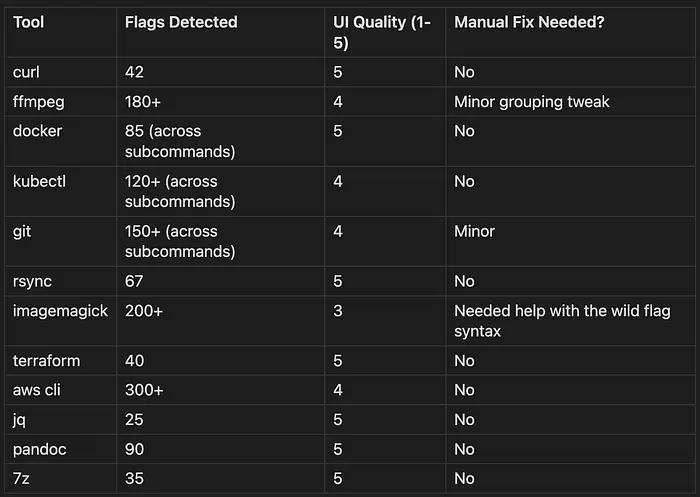
Task: Select the 85 (across subcommands) cell
Action: click(180, 140)
